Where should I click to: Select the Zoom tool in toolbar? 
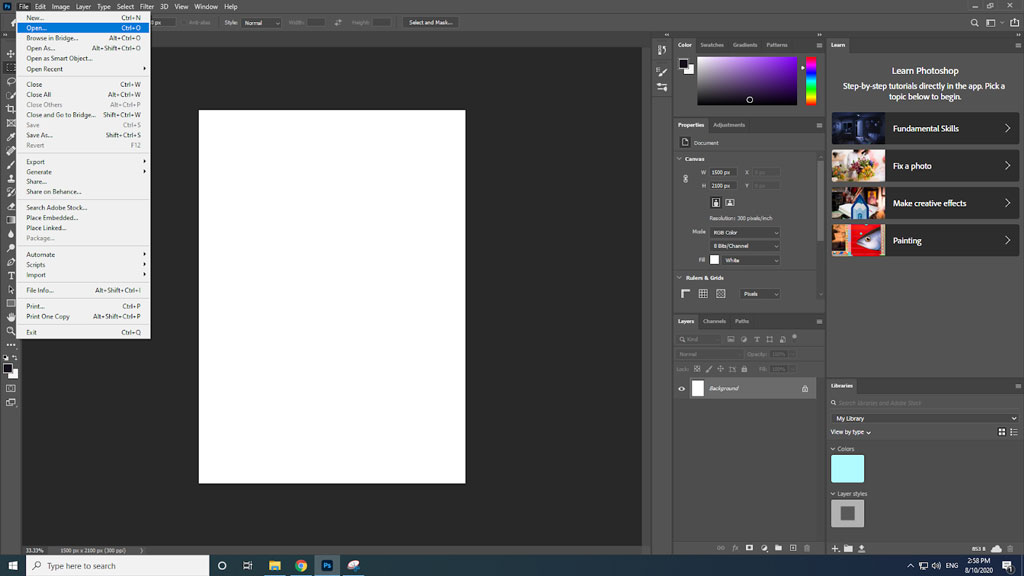pyautogui.click(x=10, y=331)
